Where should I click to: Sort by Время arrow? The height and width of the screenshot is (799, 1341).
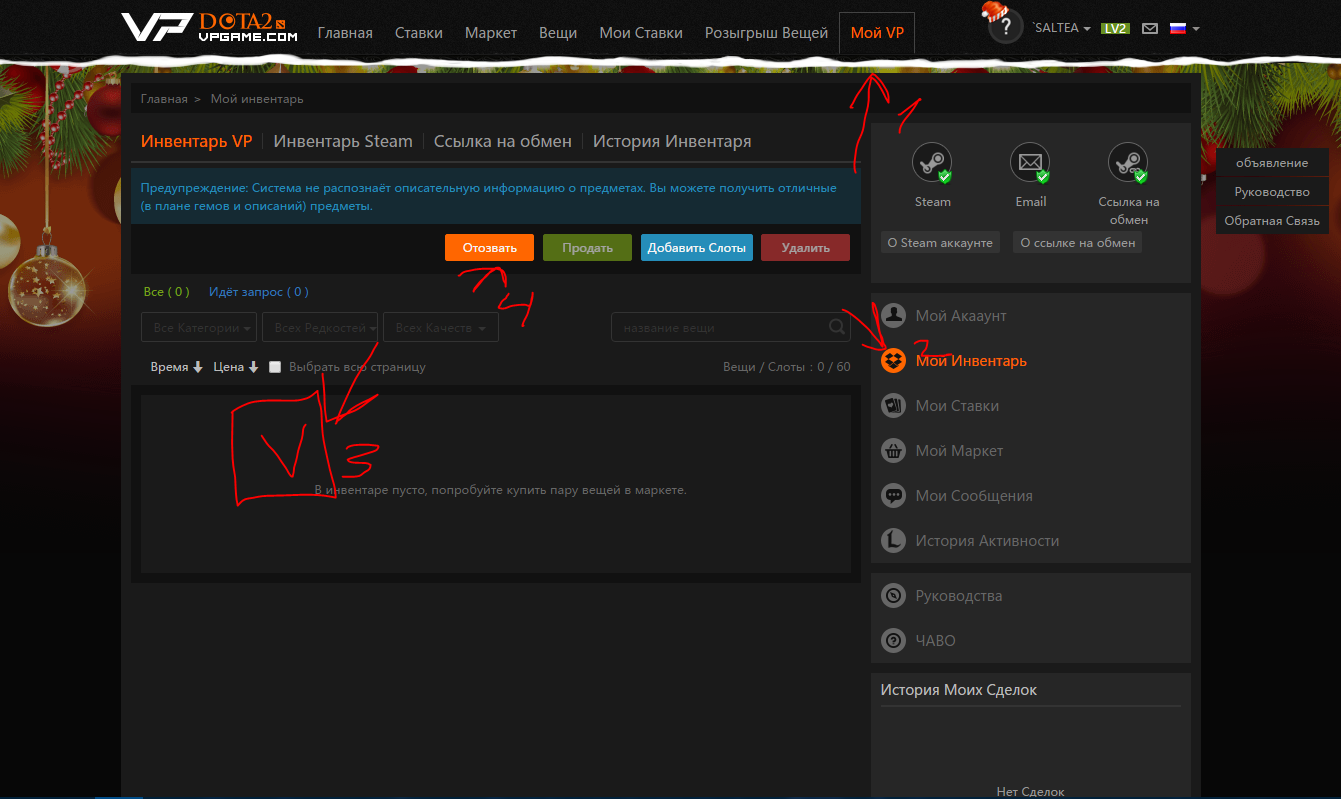(198, 367)
